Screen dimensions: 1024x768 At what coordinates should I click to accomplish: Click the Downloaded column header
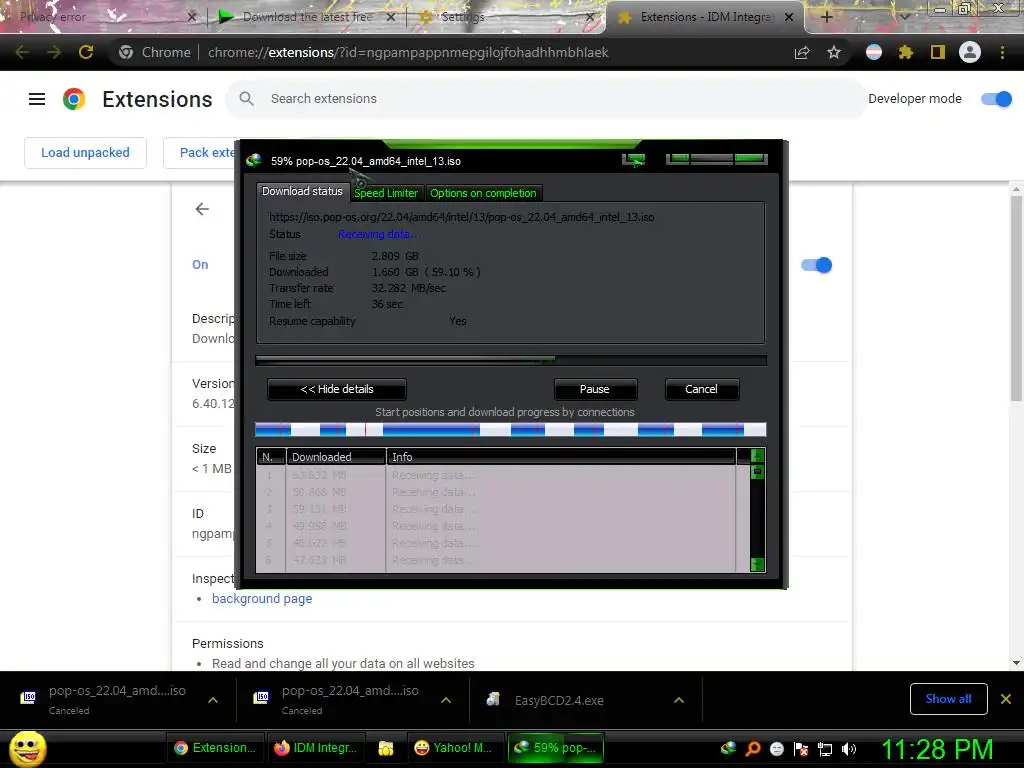(336, 456)
